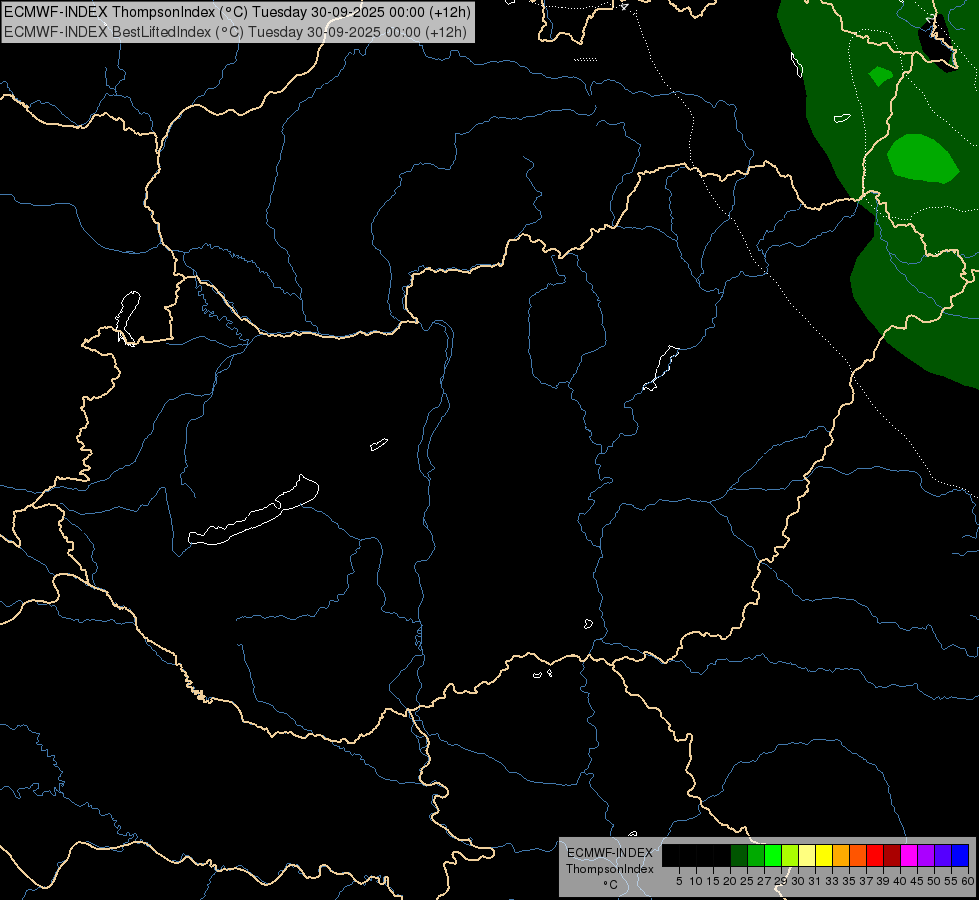Click the legend tick value '45'
Viewport: 979px width, 900px height.
pos(917,881)
